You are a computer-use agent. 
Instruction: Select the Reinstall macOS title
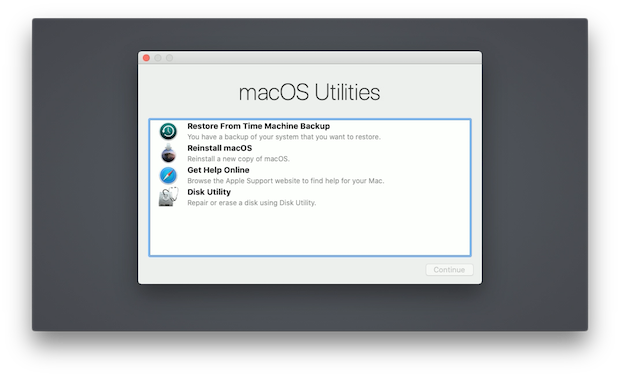point(219,148)
